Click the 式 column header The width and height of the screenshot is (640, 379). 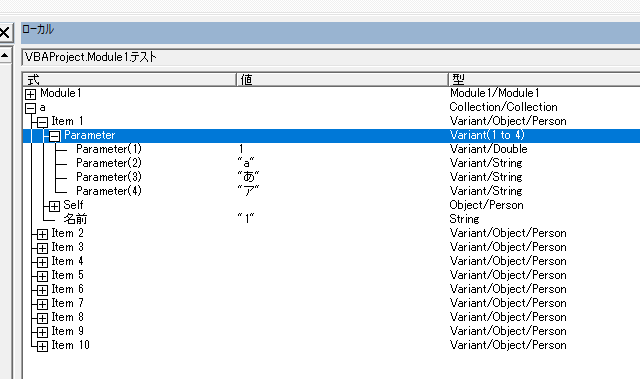(x=129, y=79)
